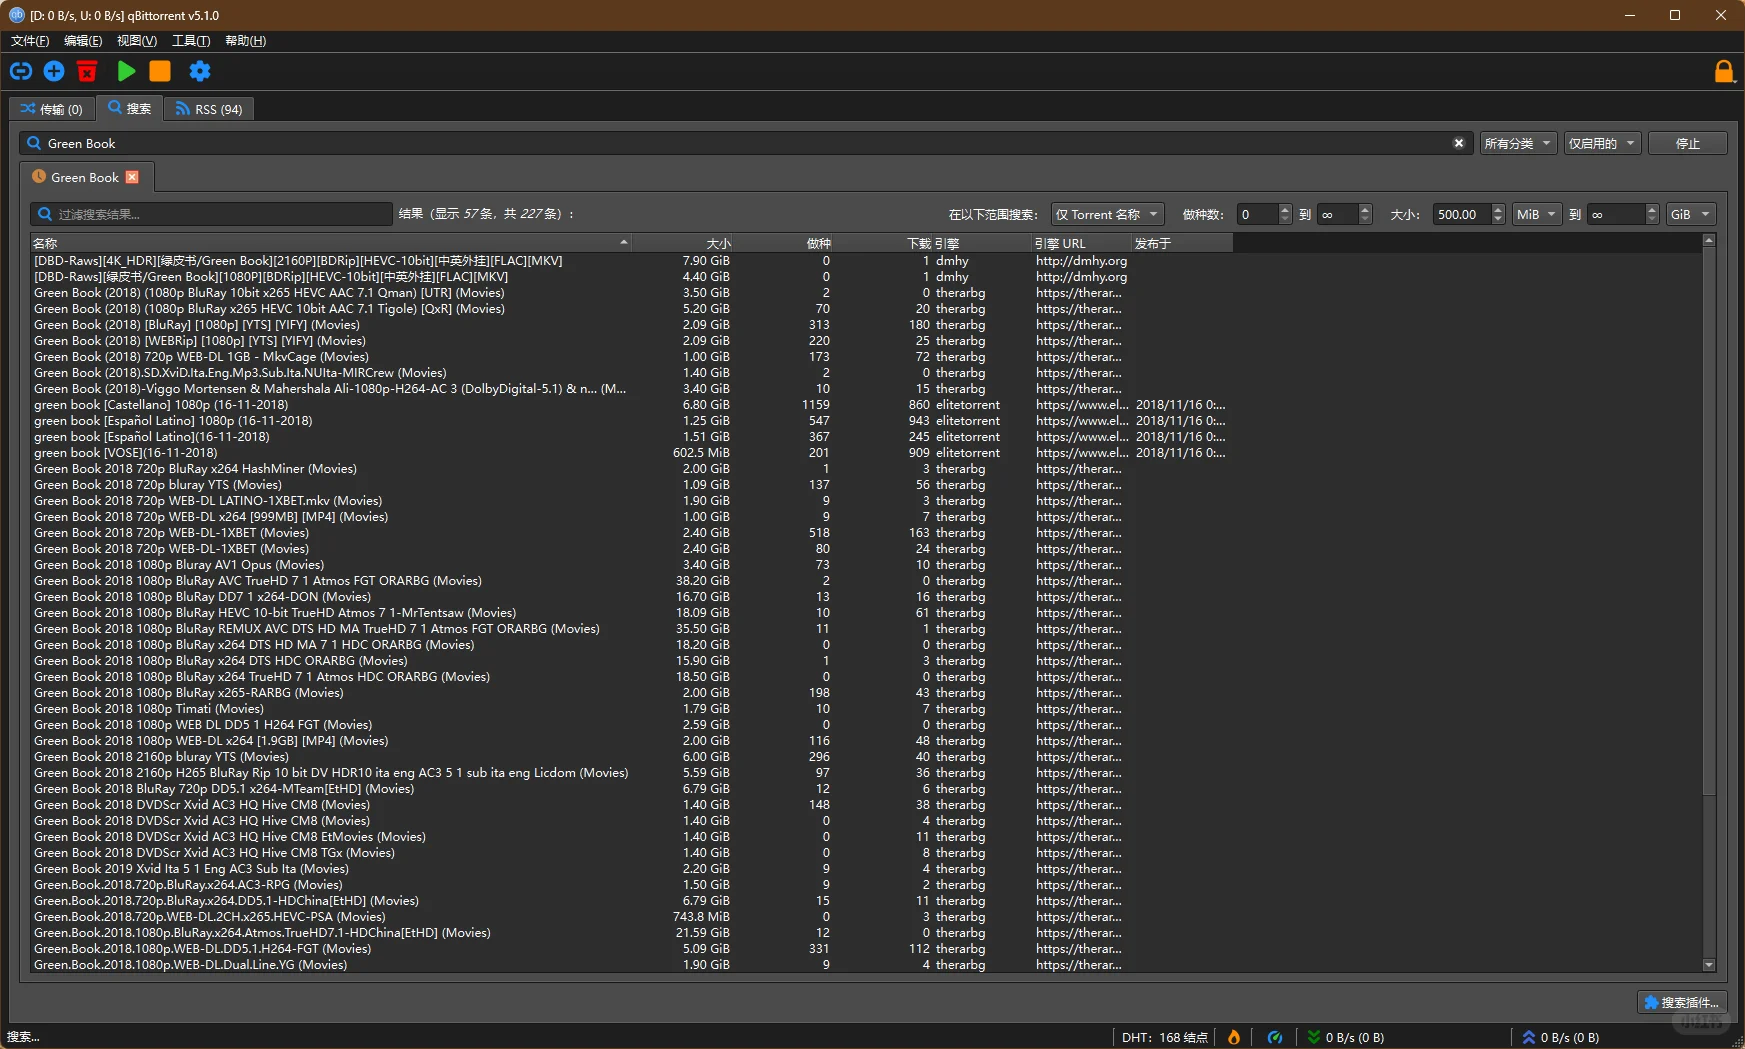Close the Green Book results tab

click(x=132, y=177)
